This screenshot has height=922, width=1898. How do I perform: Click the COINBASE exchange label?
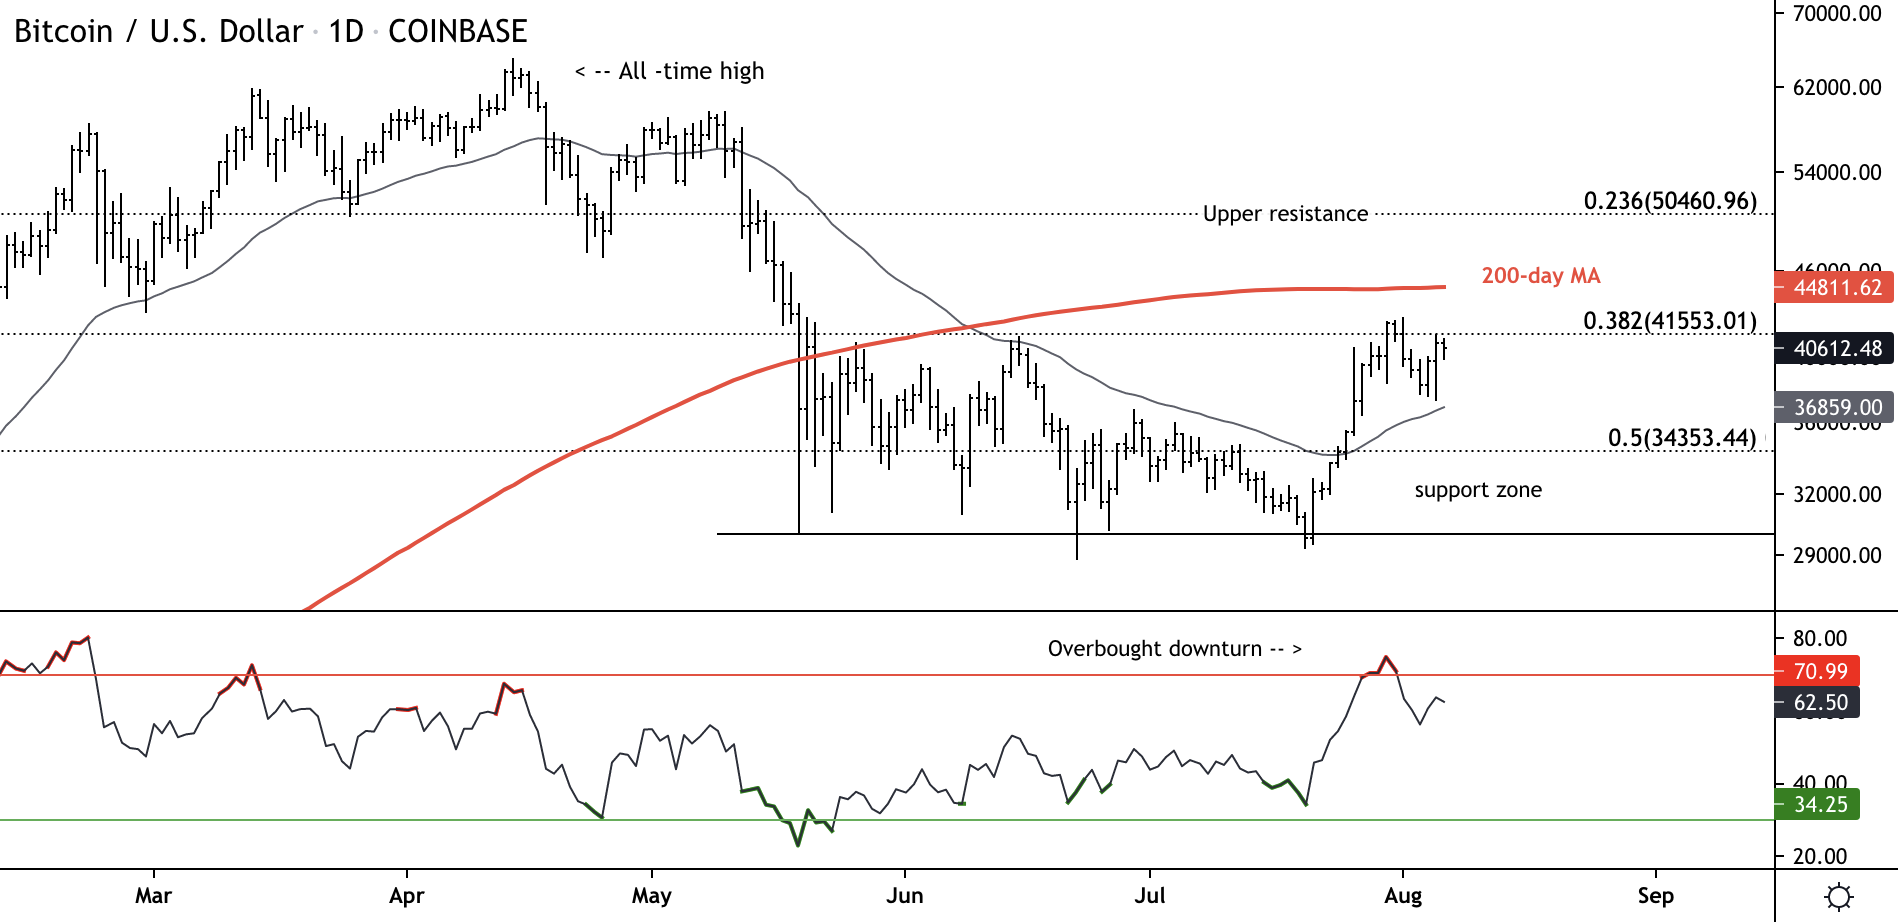[457, 32]
